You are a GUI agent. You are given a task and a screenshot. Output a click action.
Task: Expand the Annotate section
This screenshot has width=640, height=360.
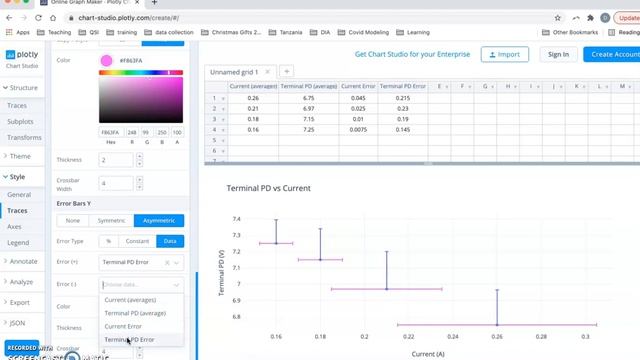20,261
